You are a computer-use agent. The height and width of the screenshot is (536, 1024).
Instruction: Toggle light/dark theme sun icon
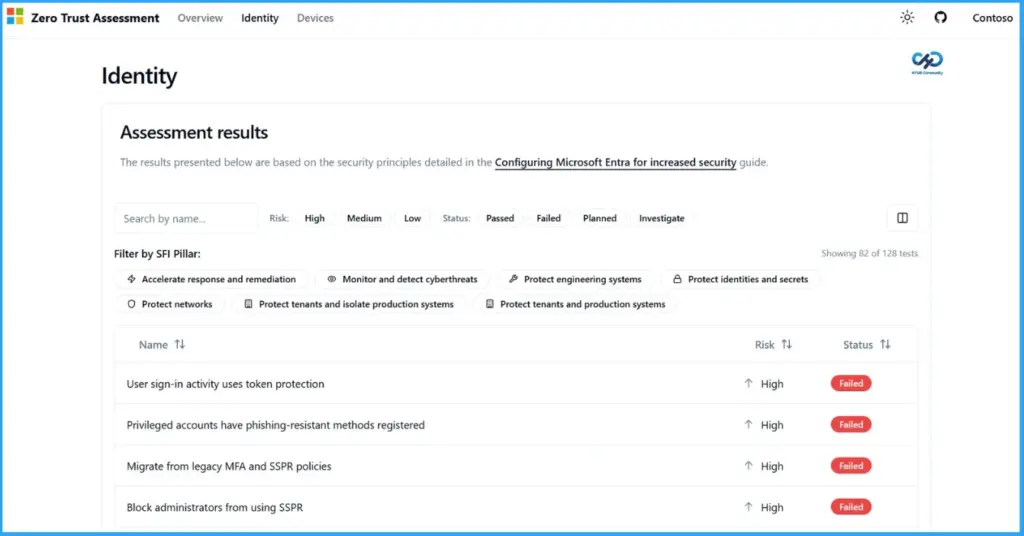tap(907, 18)
